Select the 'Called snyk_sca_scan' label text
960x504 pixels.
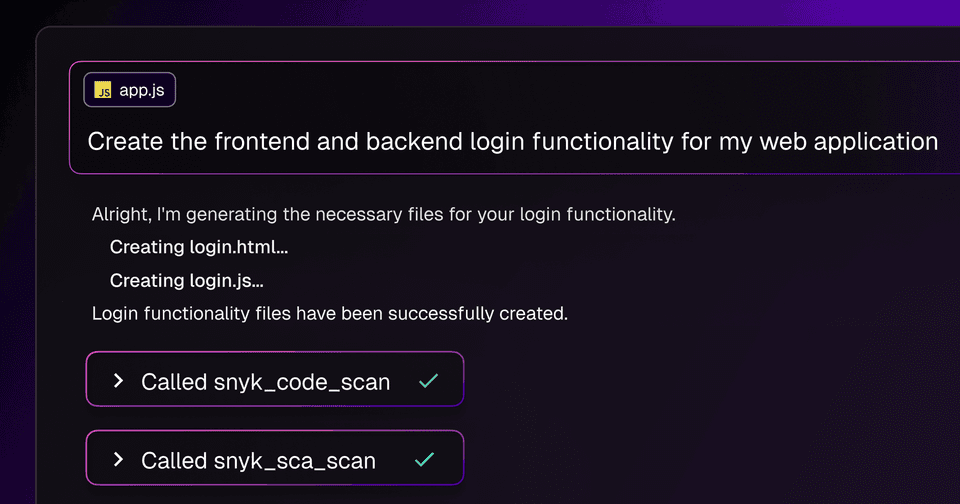(x=258, y=461)
